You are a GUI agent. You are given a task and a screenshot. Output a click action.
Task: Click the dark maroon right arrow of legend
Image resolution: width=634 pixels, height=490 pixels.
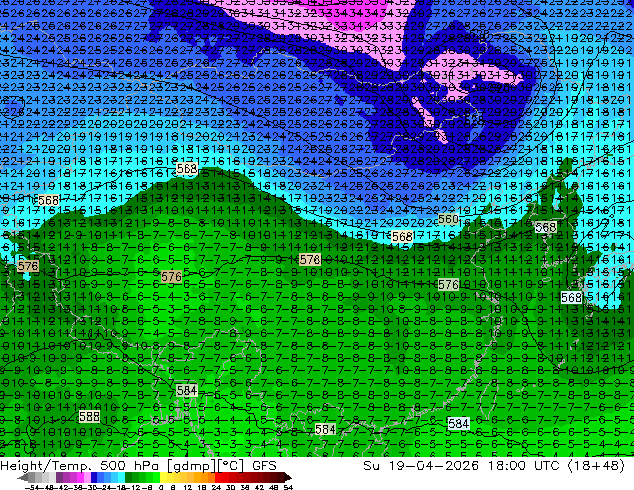point(287,478)
